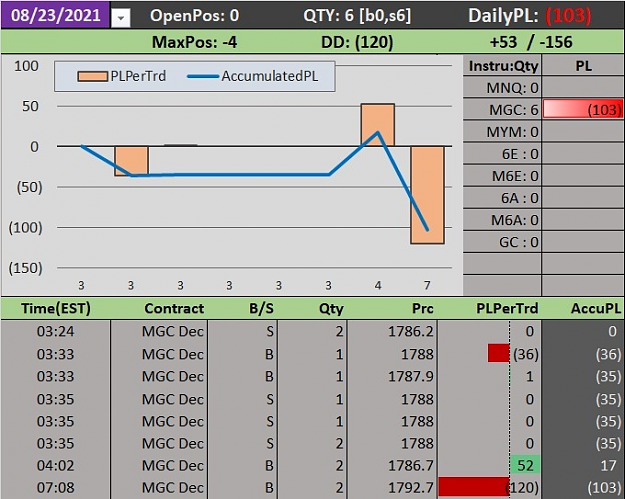This screenshot has width=625, height=499.
Task: Select the DD: (120) cell
Action: click(x=357, y=42)
